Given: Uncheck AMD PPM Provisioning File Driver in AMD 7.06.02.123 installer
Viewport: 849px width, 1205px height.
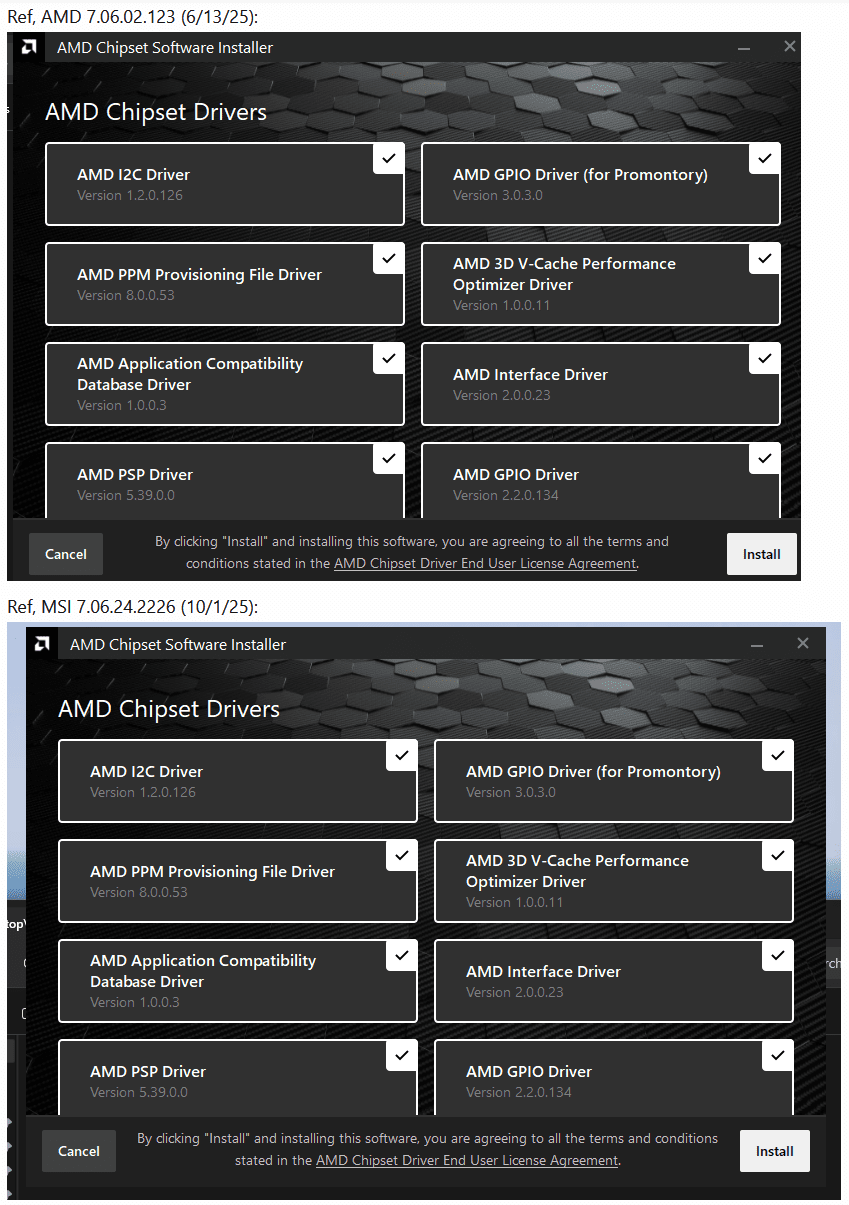Looking at the screenshot, I should tap(388, 259).
